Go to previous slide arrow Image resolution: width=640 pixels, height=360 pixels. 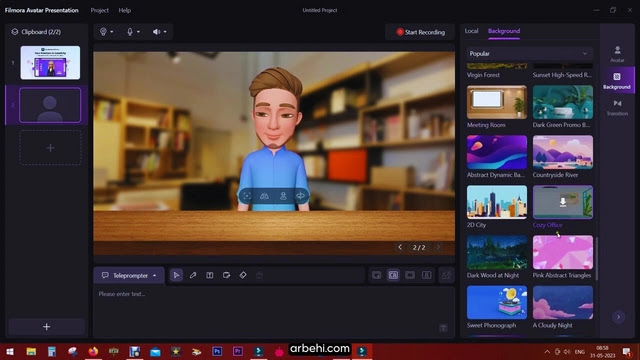click(x=400, y=247)
